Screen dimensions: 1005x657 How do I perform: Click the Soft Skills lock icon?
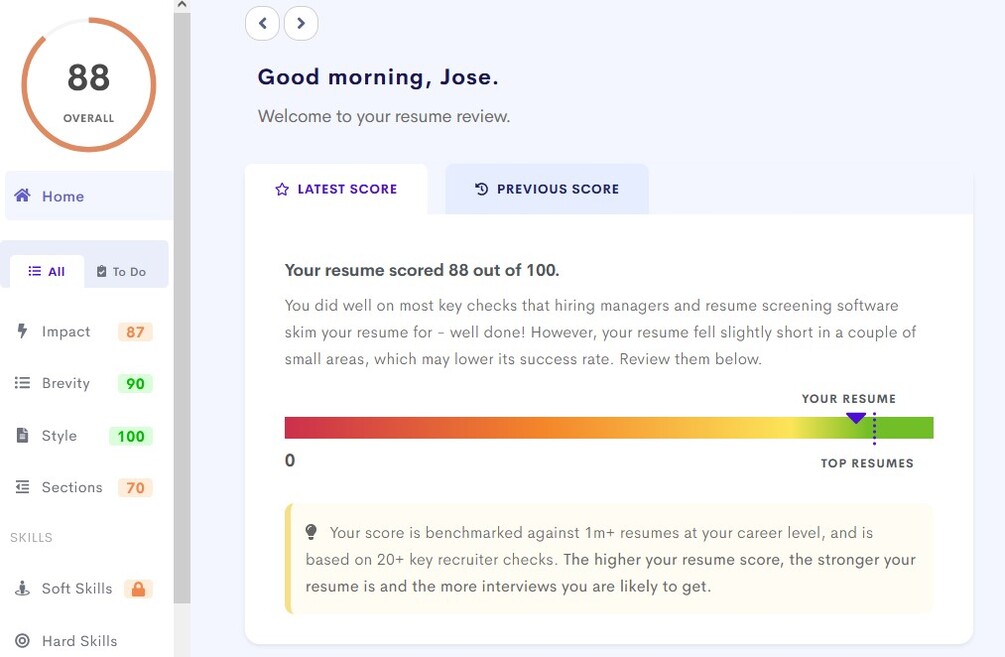click(x=138, y=588)
